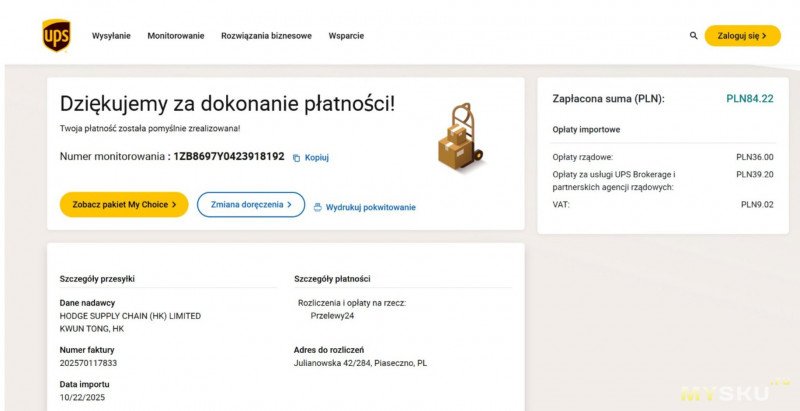Click the invoice number 202570117833
800x411 pixels.
(x=88, y=363)
